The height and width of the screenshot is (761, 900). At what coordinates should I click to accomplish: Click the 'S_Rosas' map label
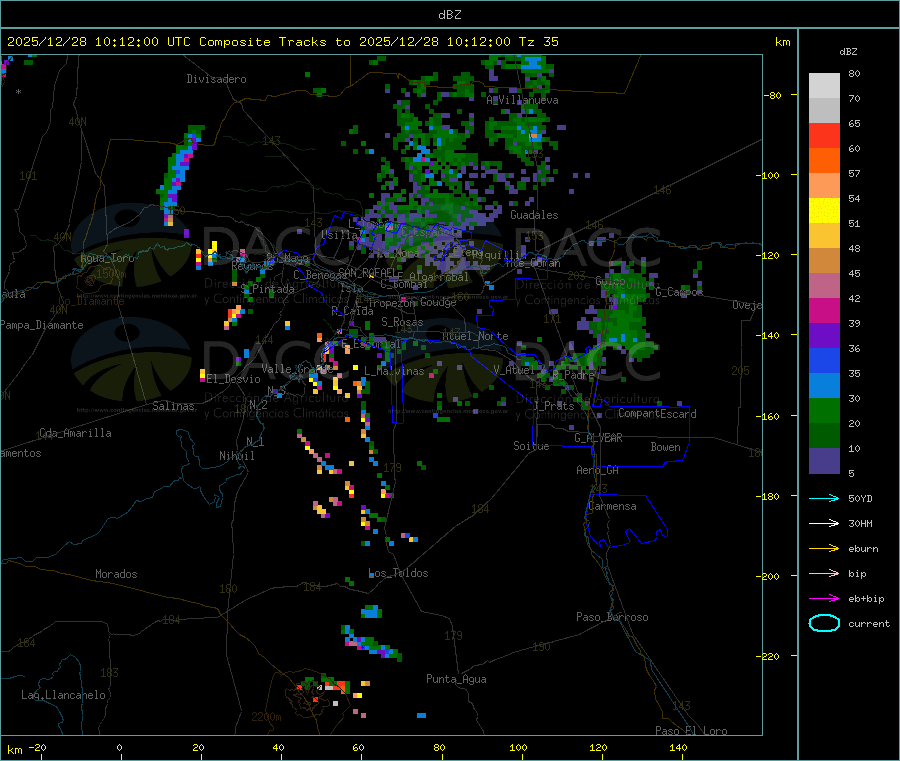tap(402, 322)
